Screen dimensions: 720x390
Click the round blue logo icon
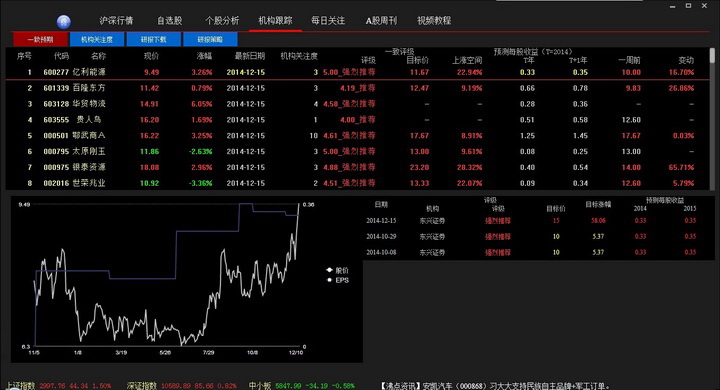[x=63, y=21]
